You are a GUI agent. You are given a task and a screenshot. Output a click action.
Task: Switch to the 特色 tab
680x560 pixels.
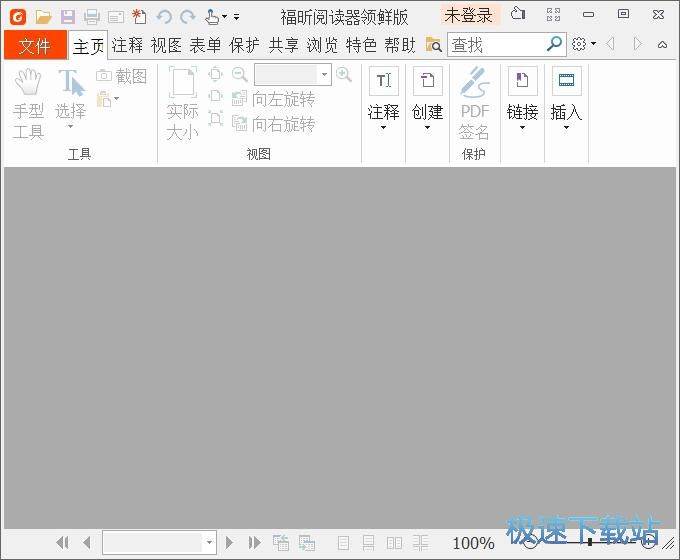point(362,45)
